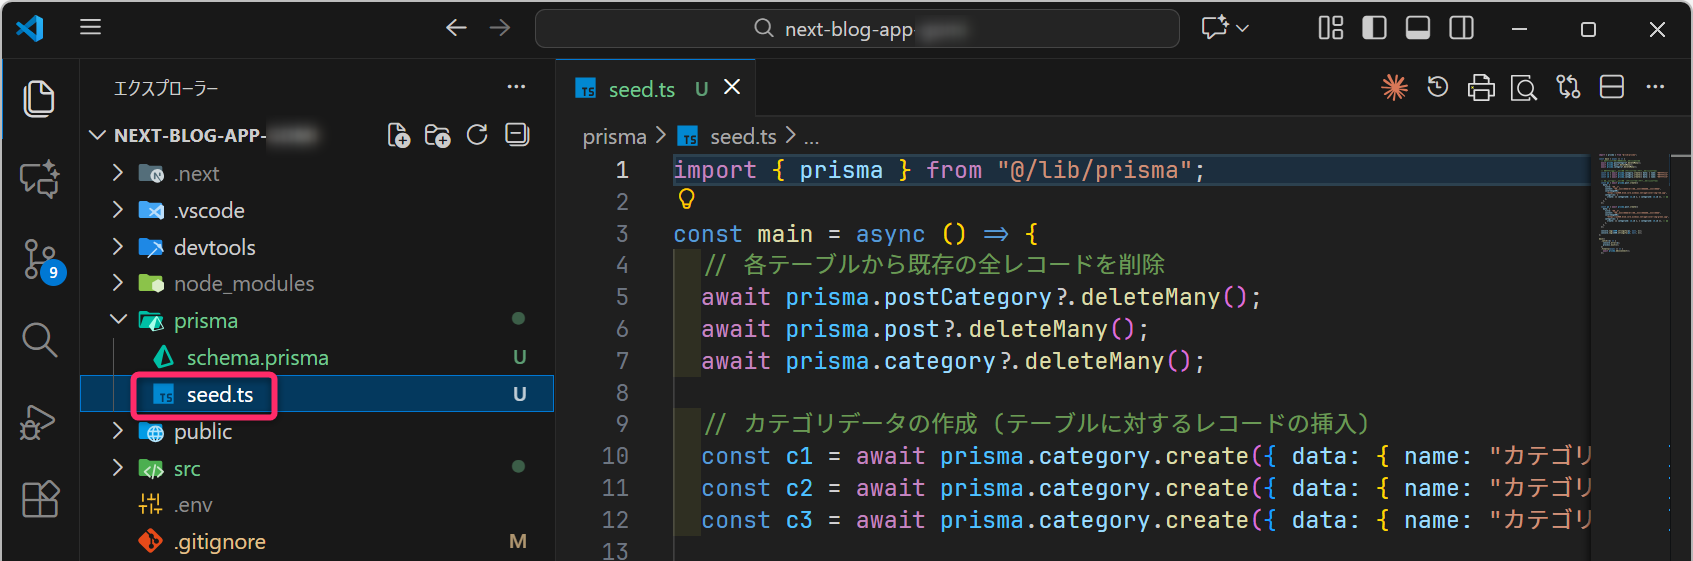Click the command center search box
1693x561 pixels.
[857, 29]
